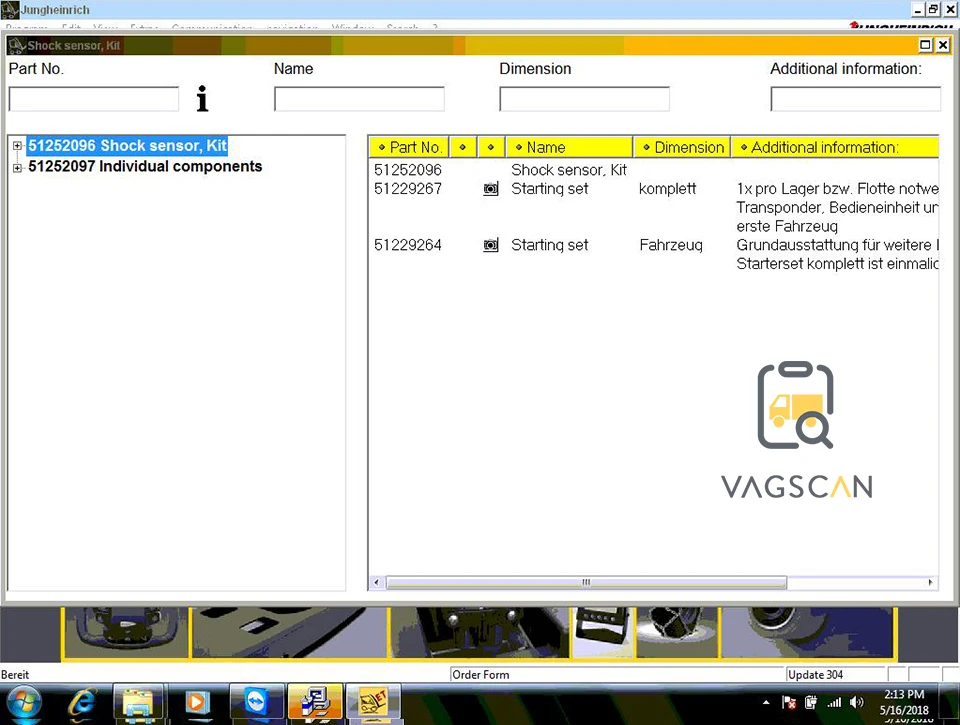Image resolution: width=960 pixels, height=725 pixels.
Task: Expand the 51252097 Individual components node
Action: click(17, 167)
